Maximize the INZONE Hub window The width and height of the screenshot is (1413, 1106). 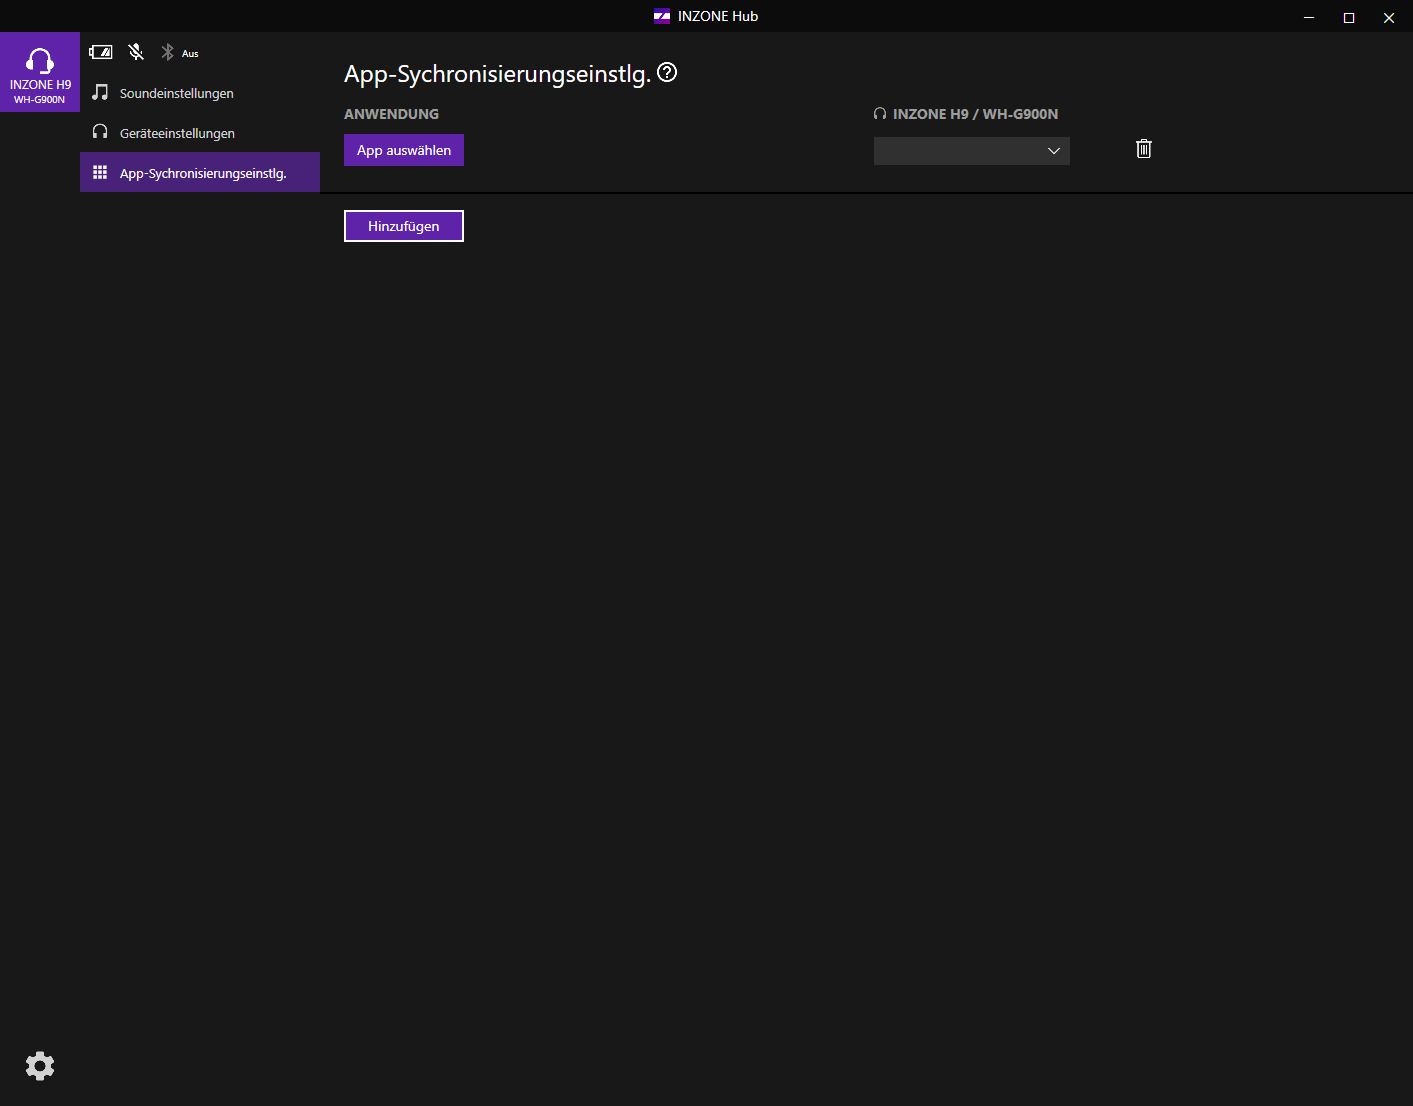(1349, 17)
